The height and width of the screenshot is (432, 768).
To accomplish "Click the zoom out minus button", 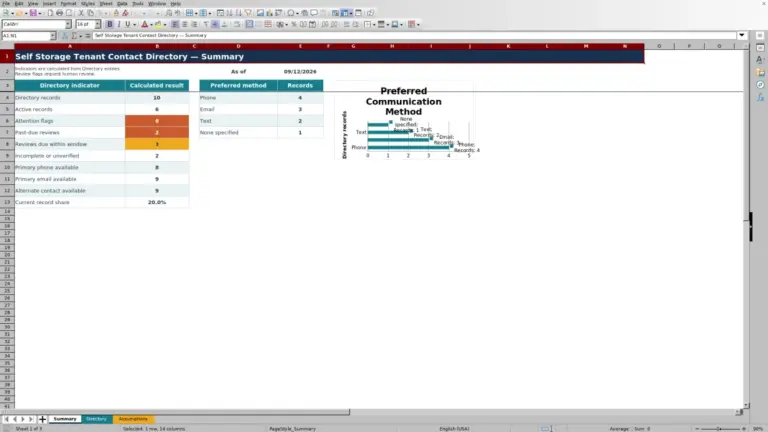I will [697, 429].
